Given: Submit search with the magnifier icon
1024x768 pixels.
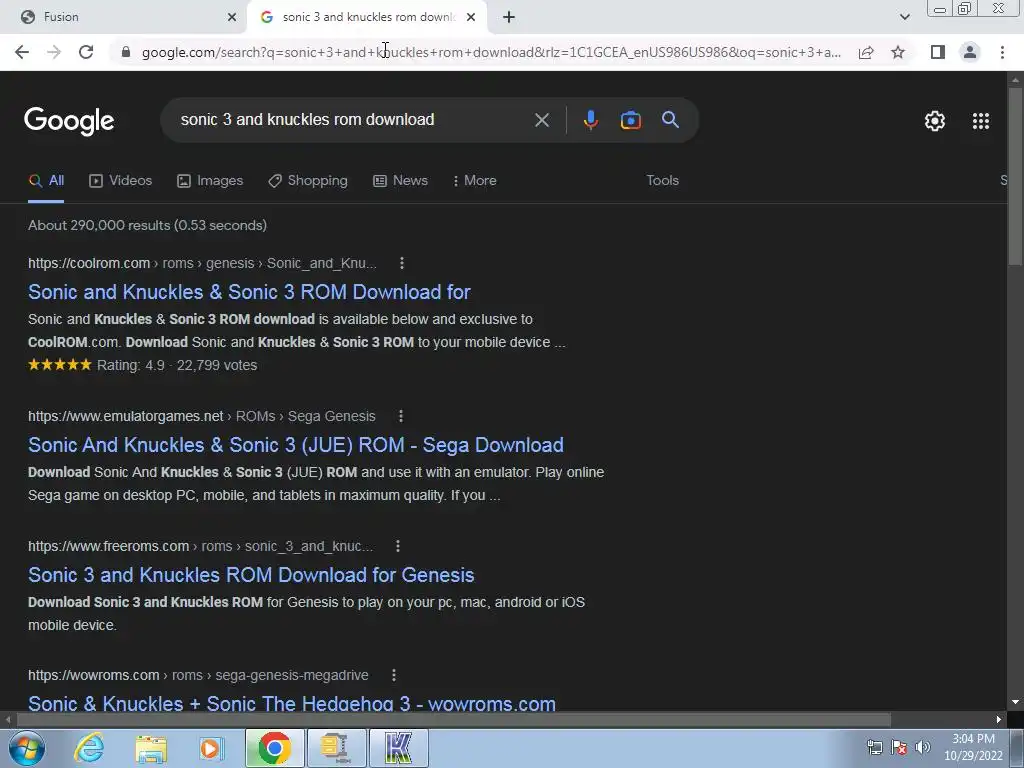Looking at the screenshot, I should click(x=670, y=120).
